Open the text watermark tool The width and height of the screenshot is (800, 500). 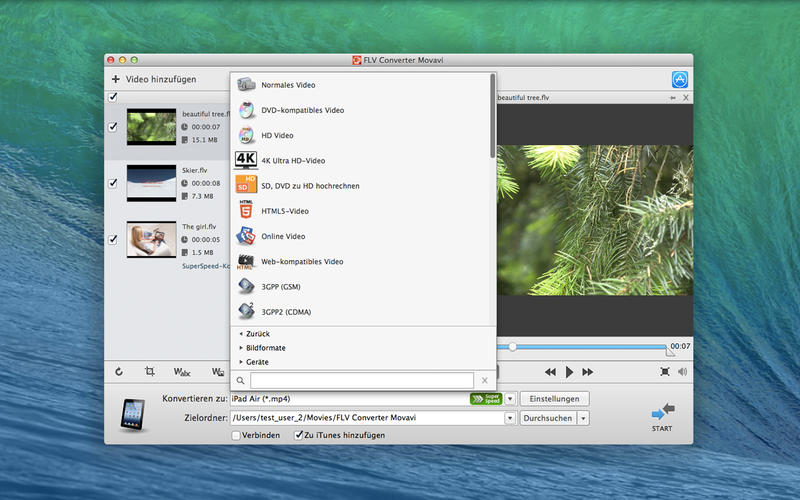point(182,372)
